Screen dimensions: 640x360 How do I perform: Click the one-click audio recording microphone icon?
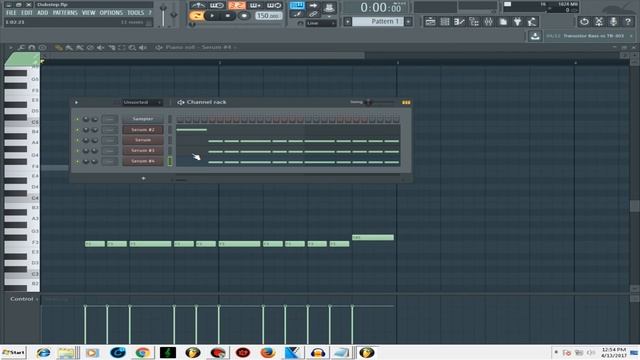point(613,22)
